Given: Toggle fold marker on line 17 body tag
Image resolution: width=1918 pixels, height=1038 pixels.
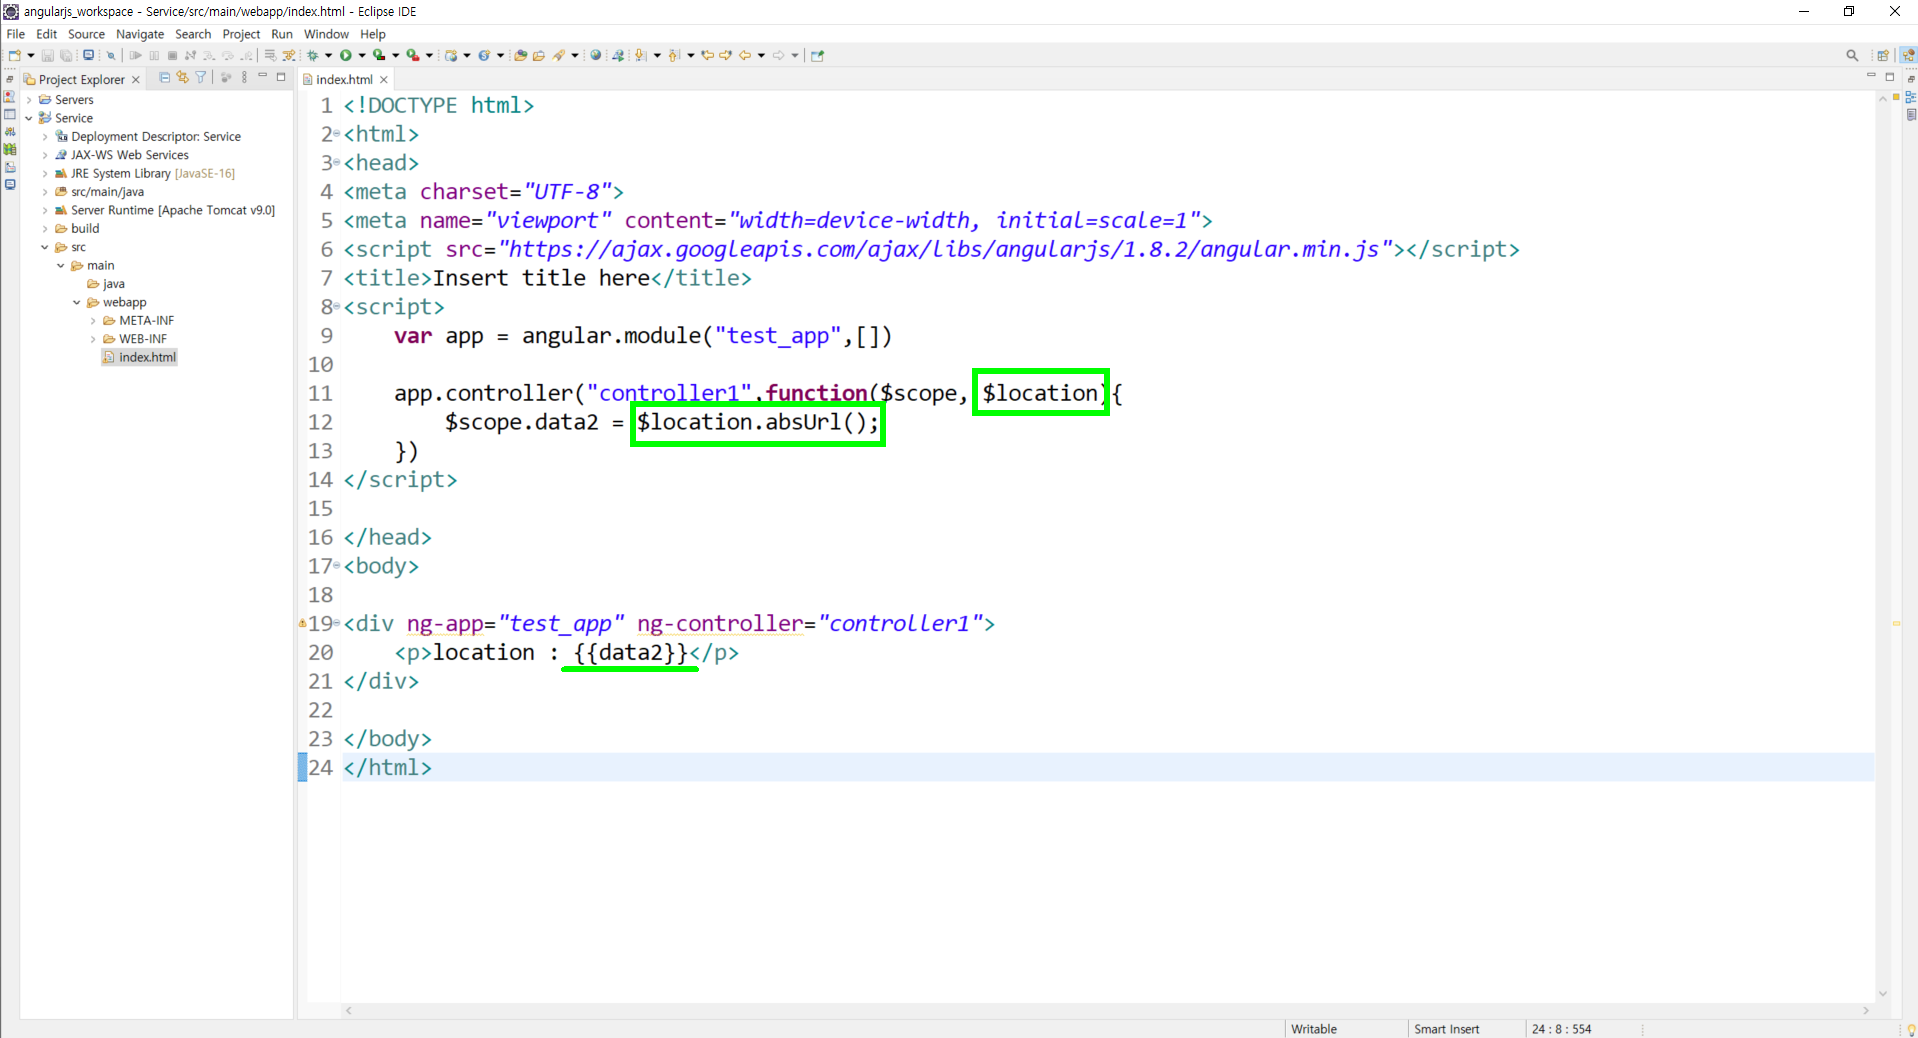Looking at the screenshot, I should (x=337, y=566).
